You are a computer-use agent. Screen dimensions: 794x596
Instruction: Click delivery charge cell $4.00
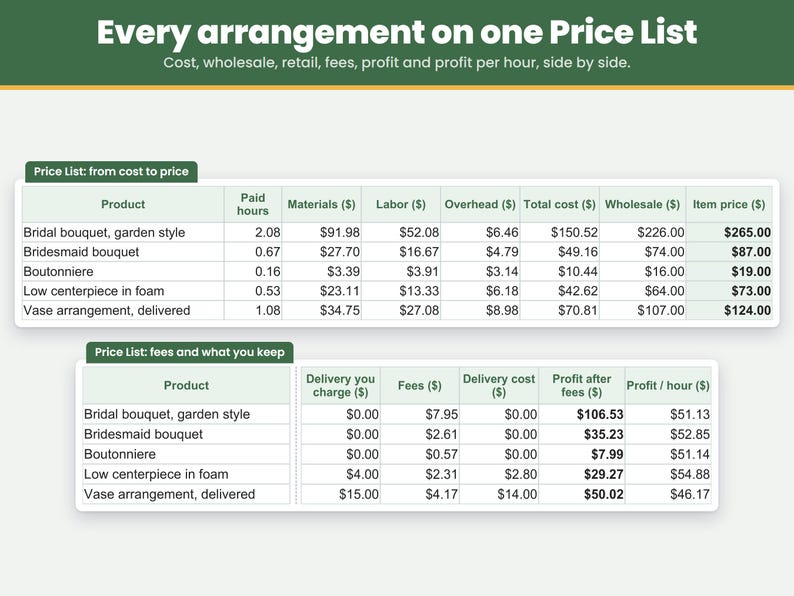point(340,474)
